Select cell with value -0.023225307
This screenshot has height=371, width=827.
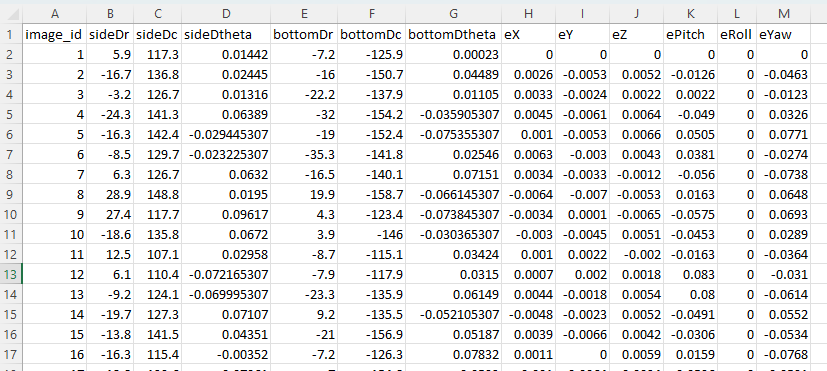pyautogui.click(x=226, y=155)
